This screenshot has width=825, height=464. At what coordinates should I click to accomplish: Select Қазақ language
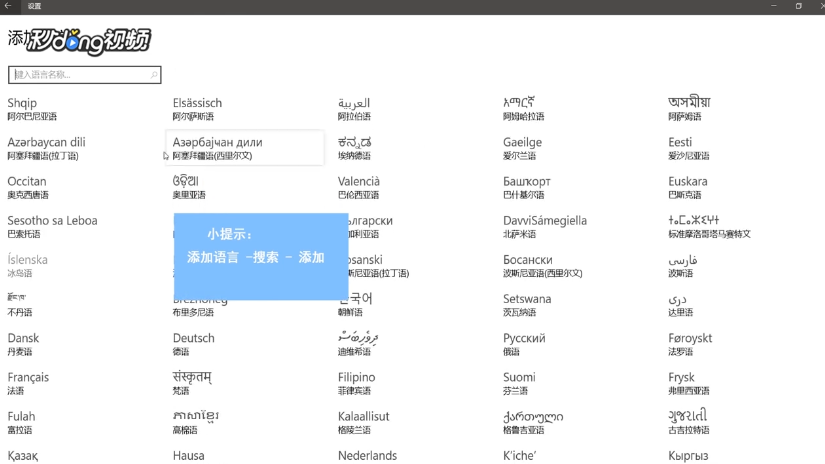tap(23, 456)
